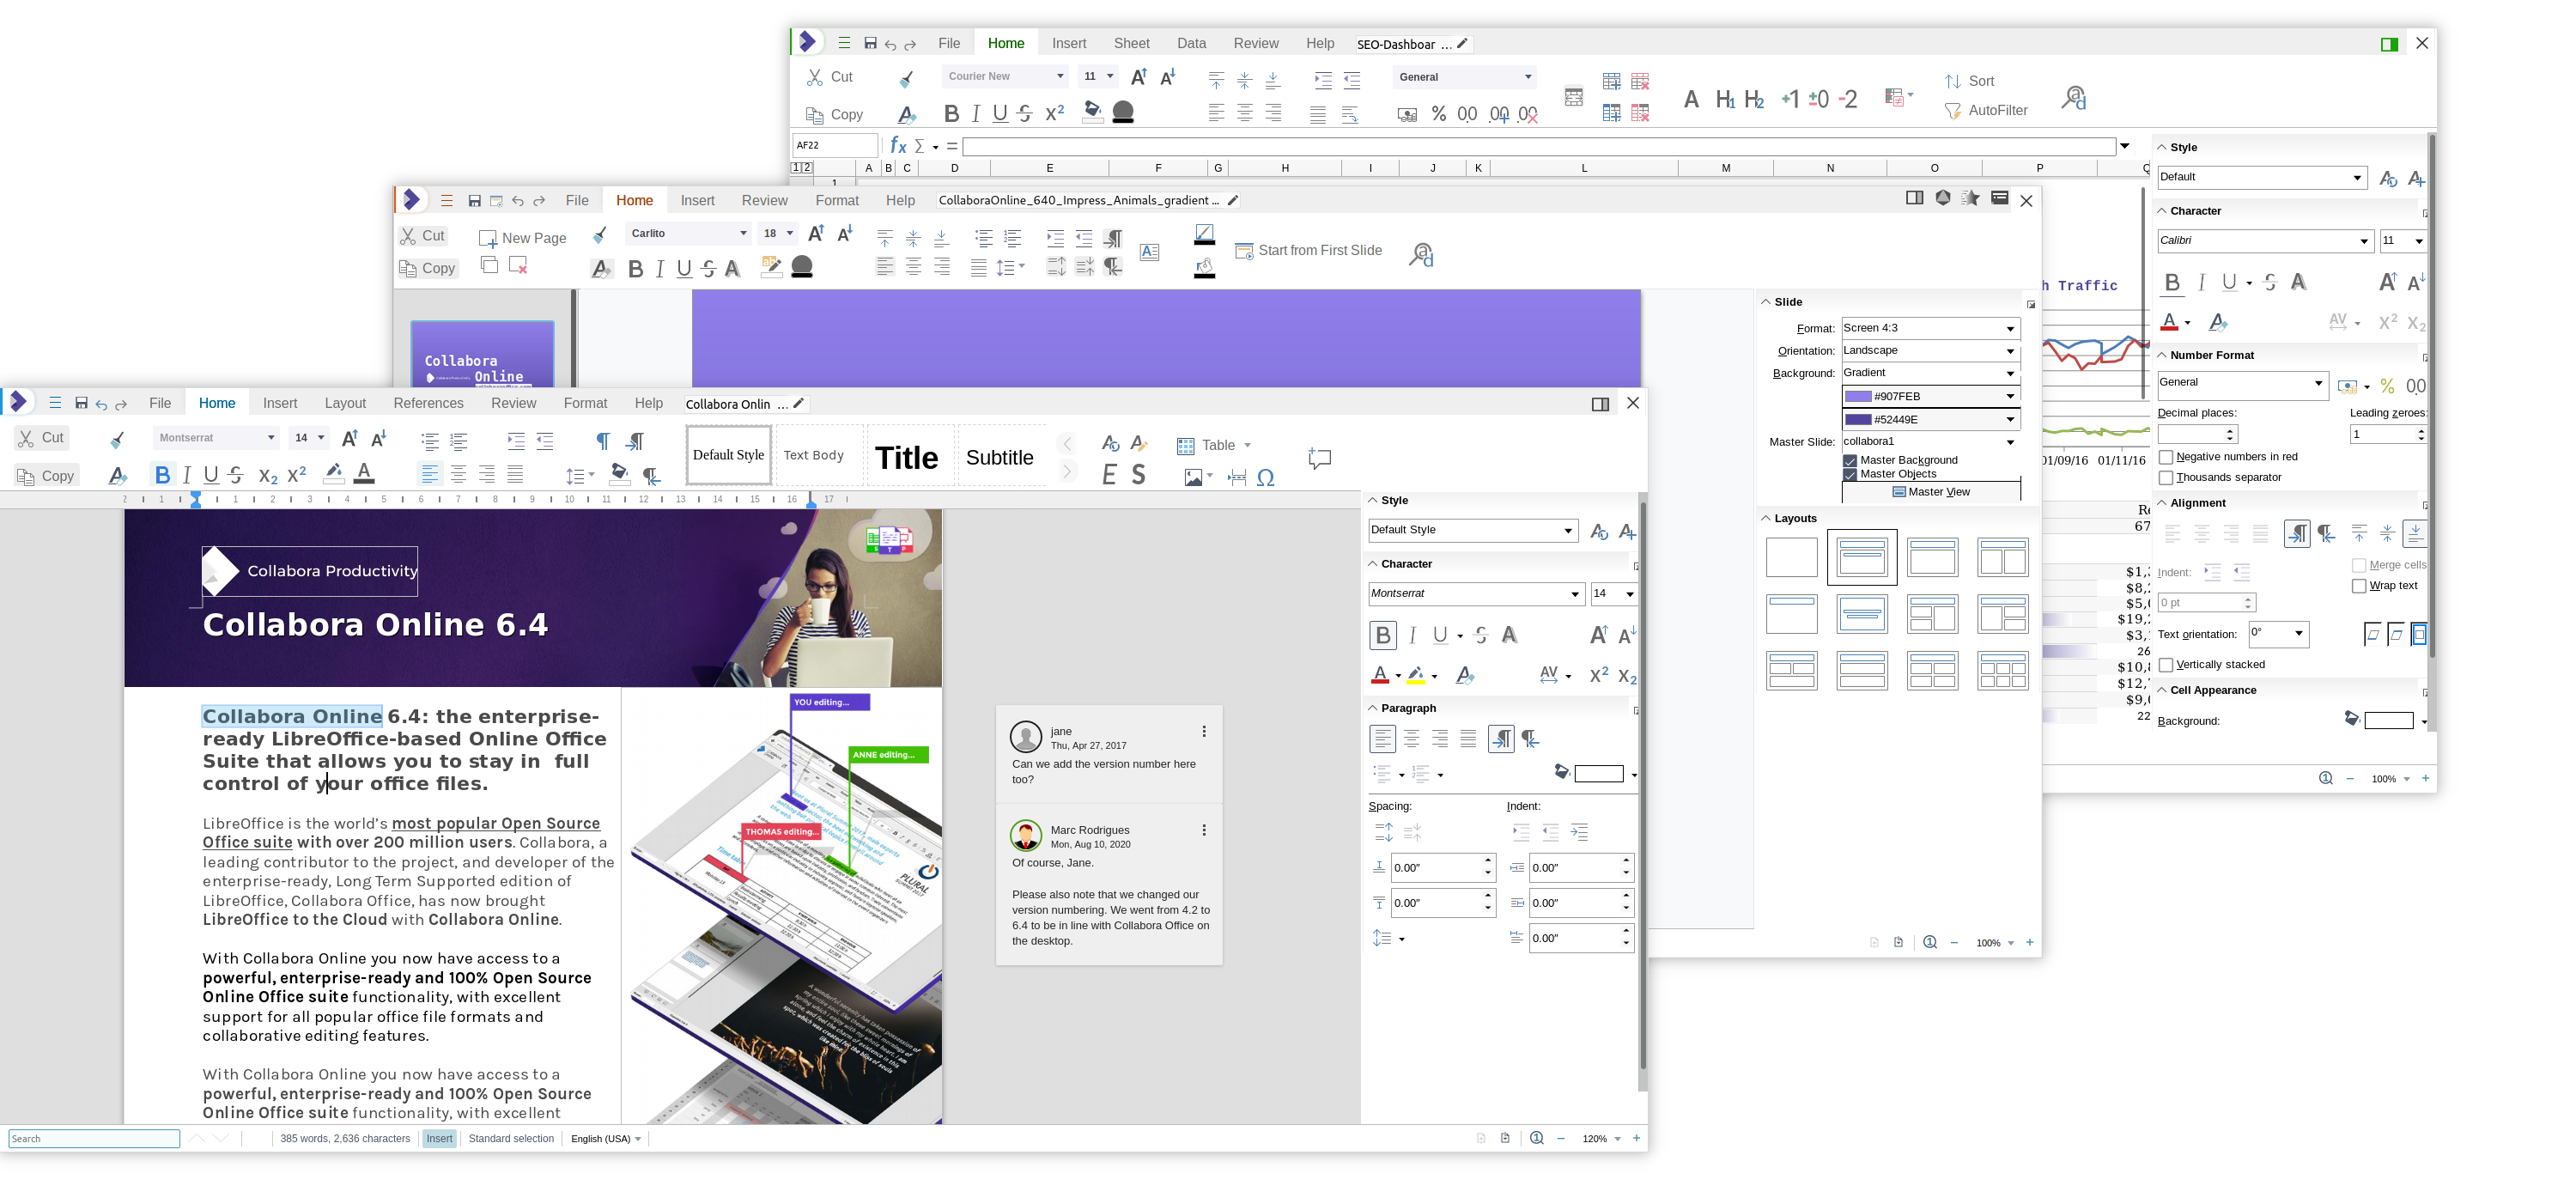Image resolution: width=2576 pixels, height=1198 pixels.
Task: Apply Underline in Writer Home toolbar
Action: pos(211,475)
